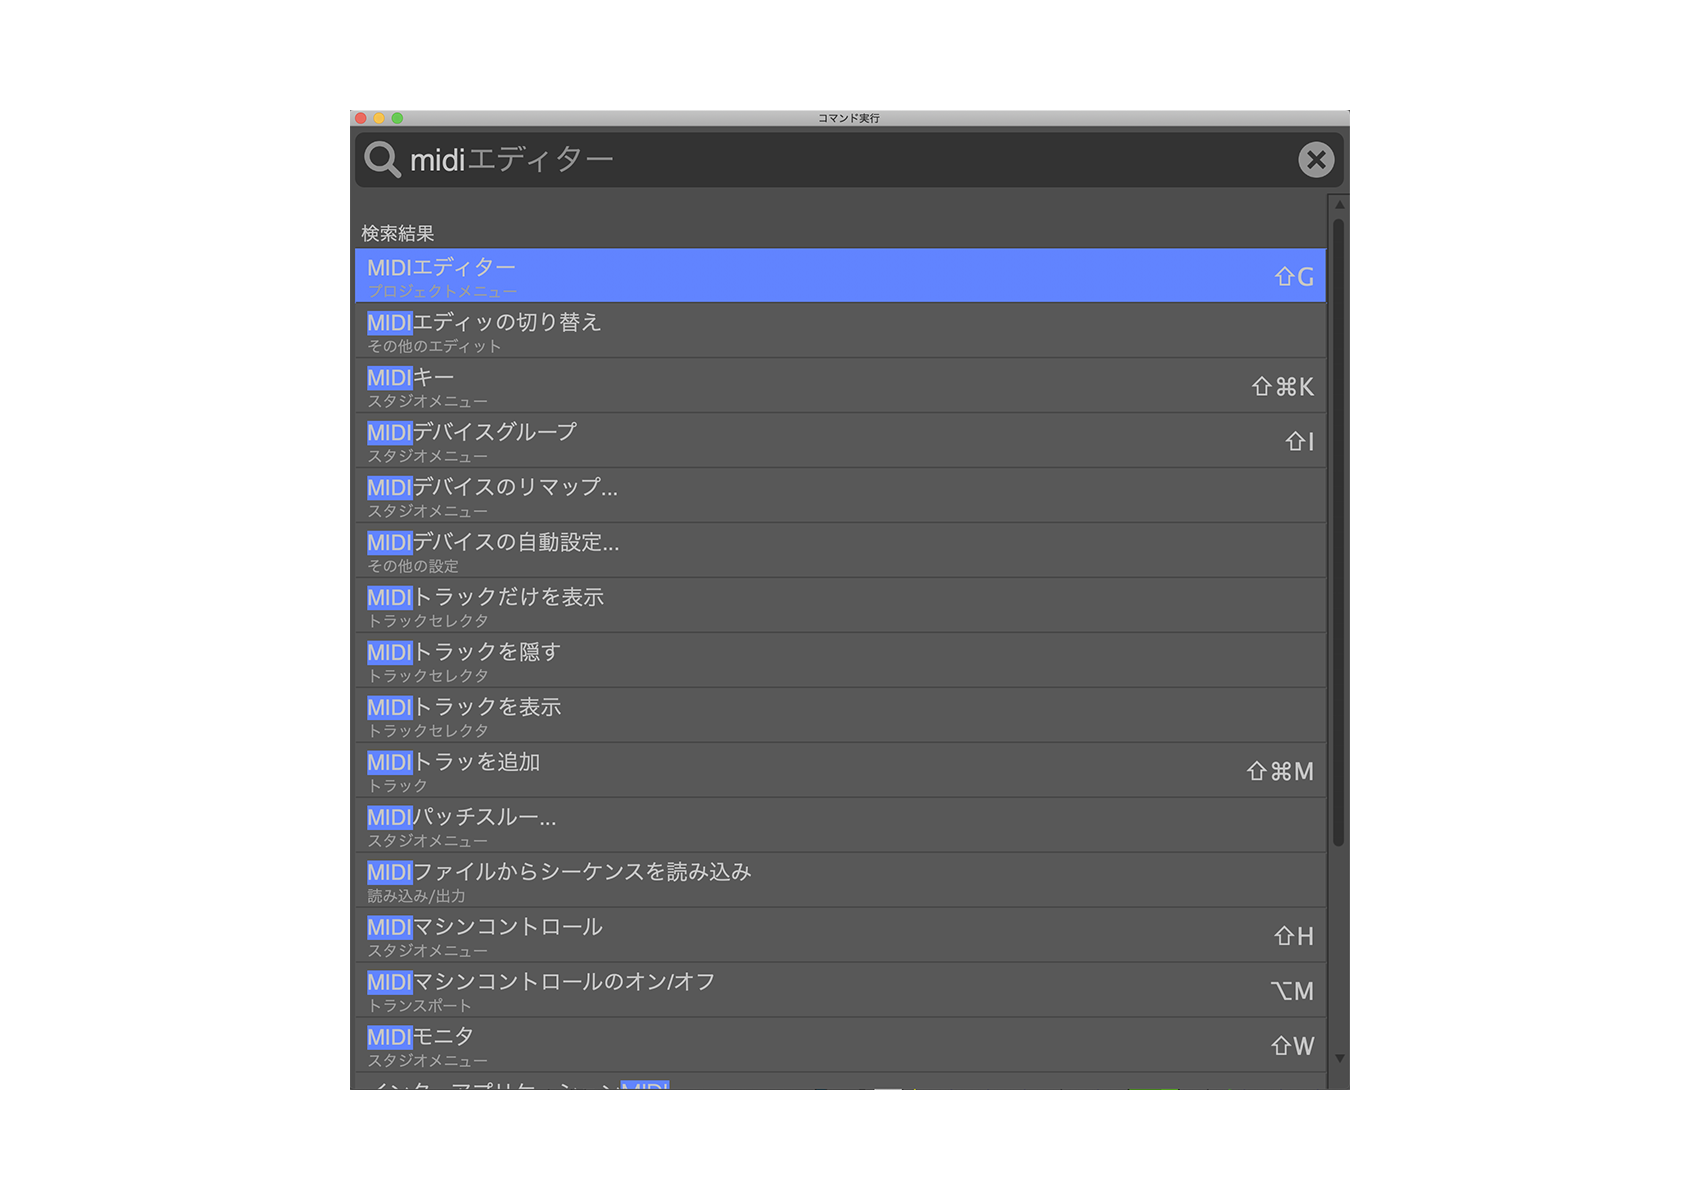
Task: Choose MIDIエディッの切り替え command
Action: (840, 331)
